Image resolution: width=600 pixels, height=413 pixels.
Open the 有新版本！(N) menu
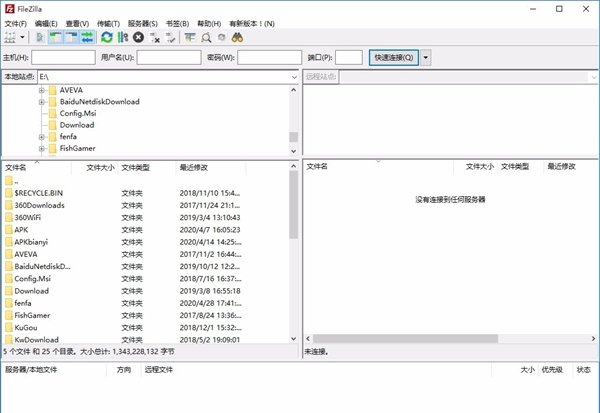pyautogui.click(x=252, y=24)
